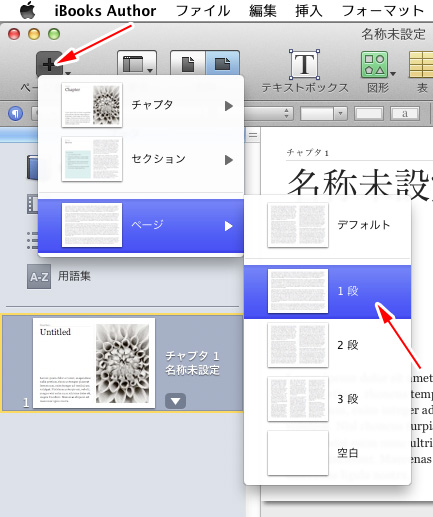433x517 pixels.
Task: Pick the 1 段 page layout
Action: (x=327, y=292)
